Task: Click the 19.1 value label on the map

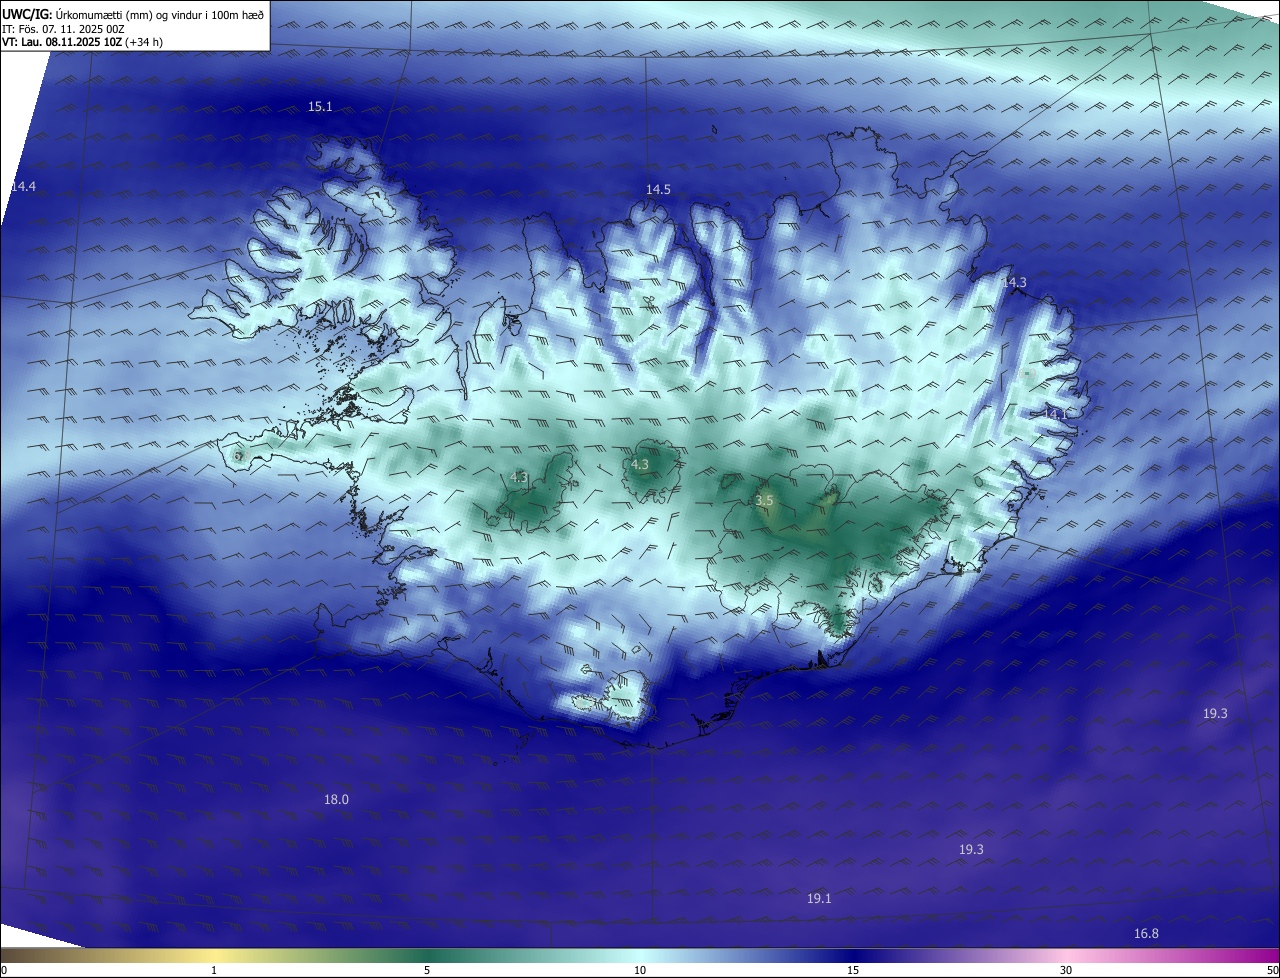Action: 819,899
